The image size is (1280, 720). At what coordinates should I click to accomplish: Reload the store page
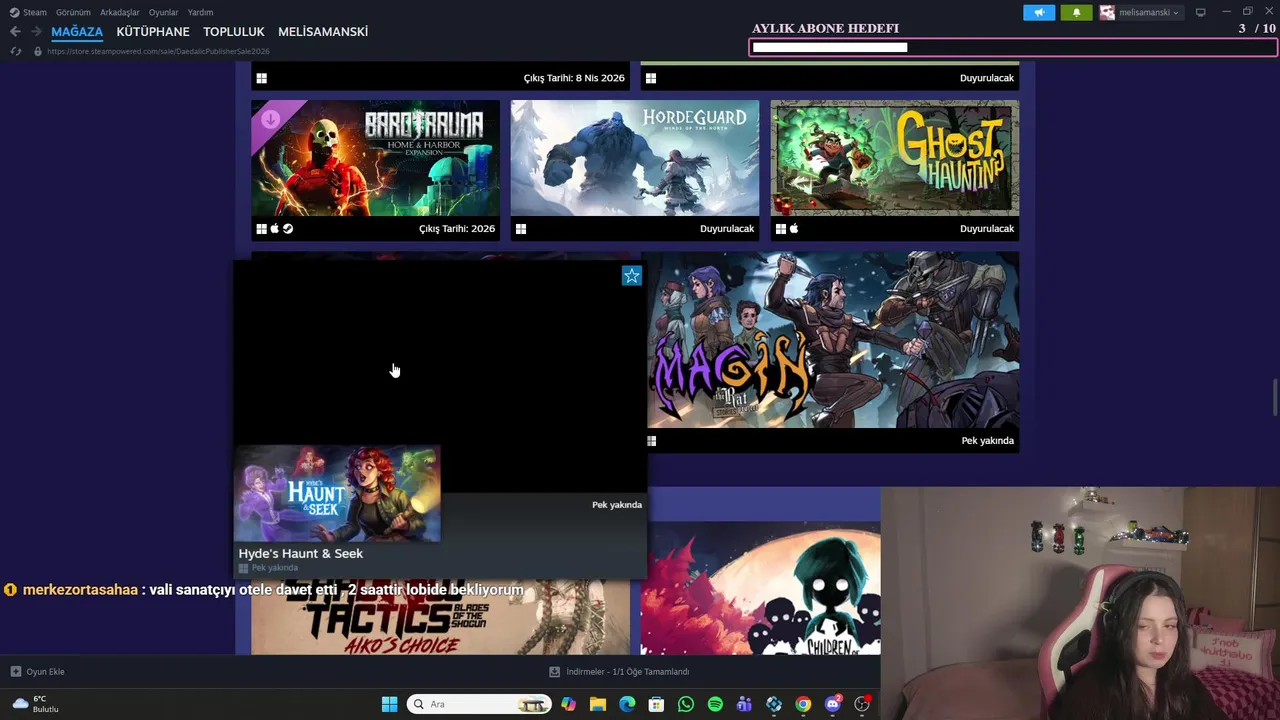point(16,51)
